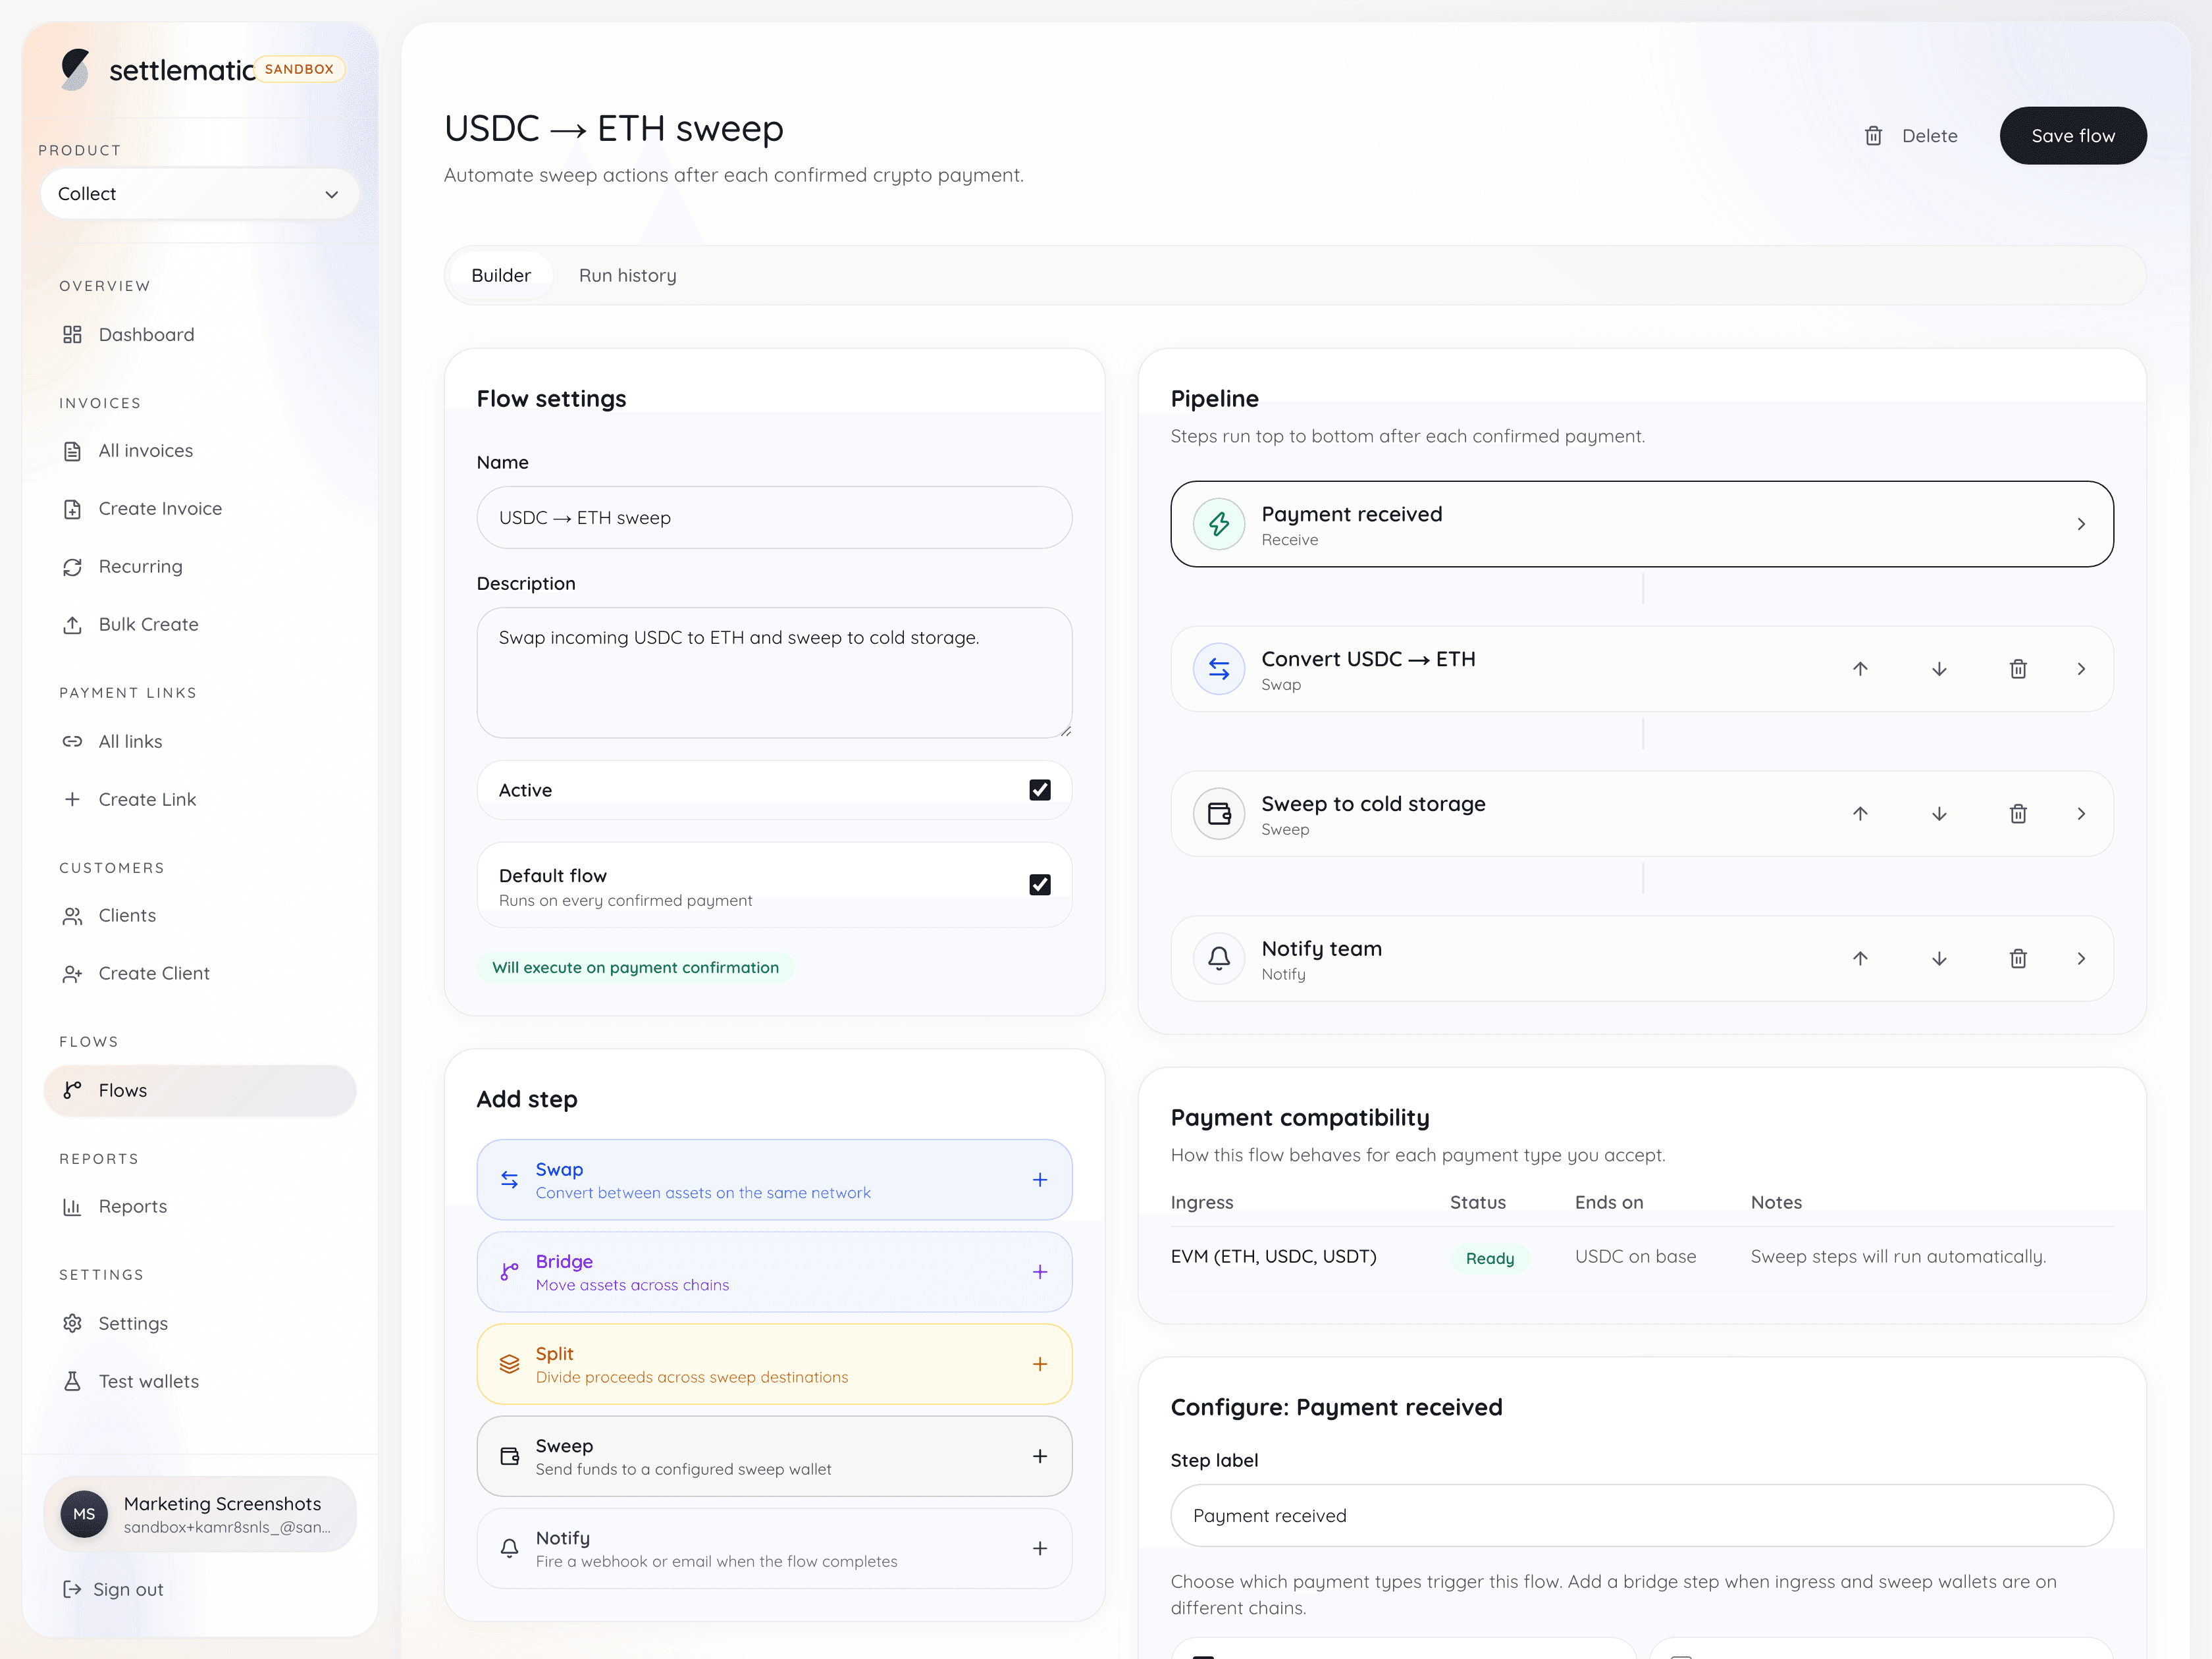
Task: Delete the Notify team step
Action: [x=2018, y=959]
